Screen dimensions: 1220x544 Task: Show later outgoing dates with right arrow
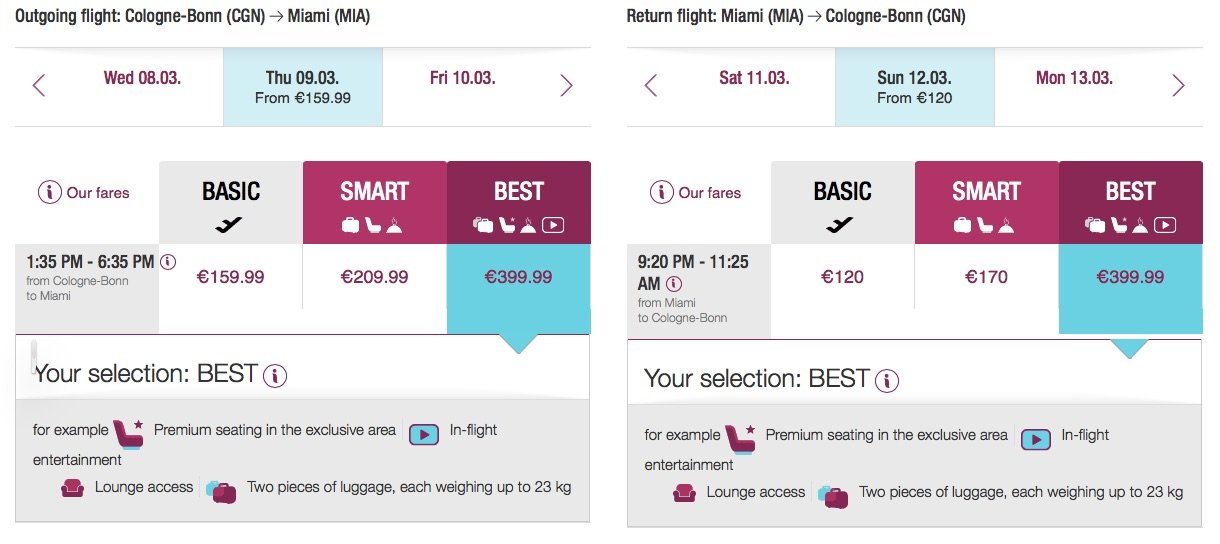point(566,86)
